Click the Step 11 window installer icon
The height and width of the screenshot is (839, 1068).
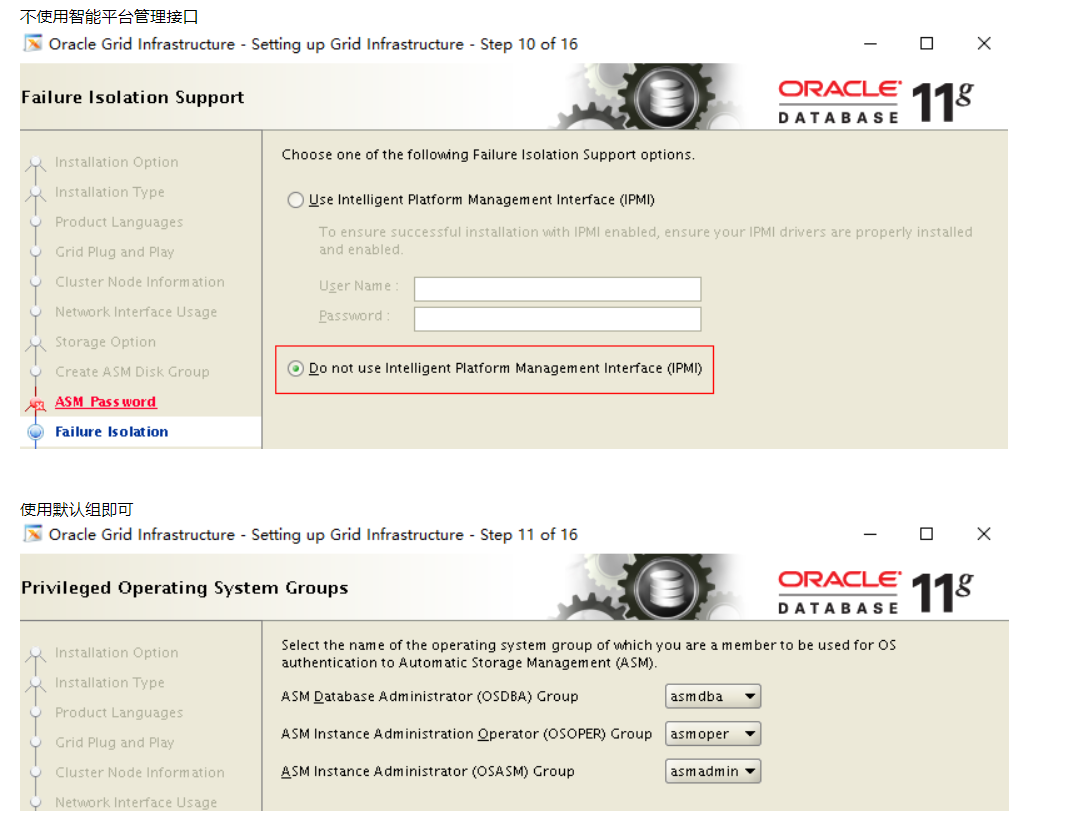[x=33, y=533]
